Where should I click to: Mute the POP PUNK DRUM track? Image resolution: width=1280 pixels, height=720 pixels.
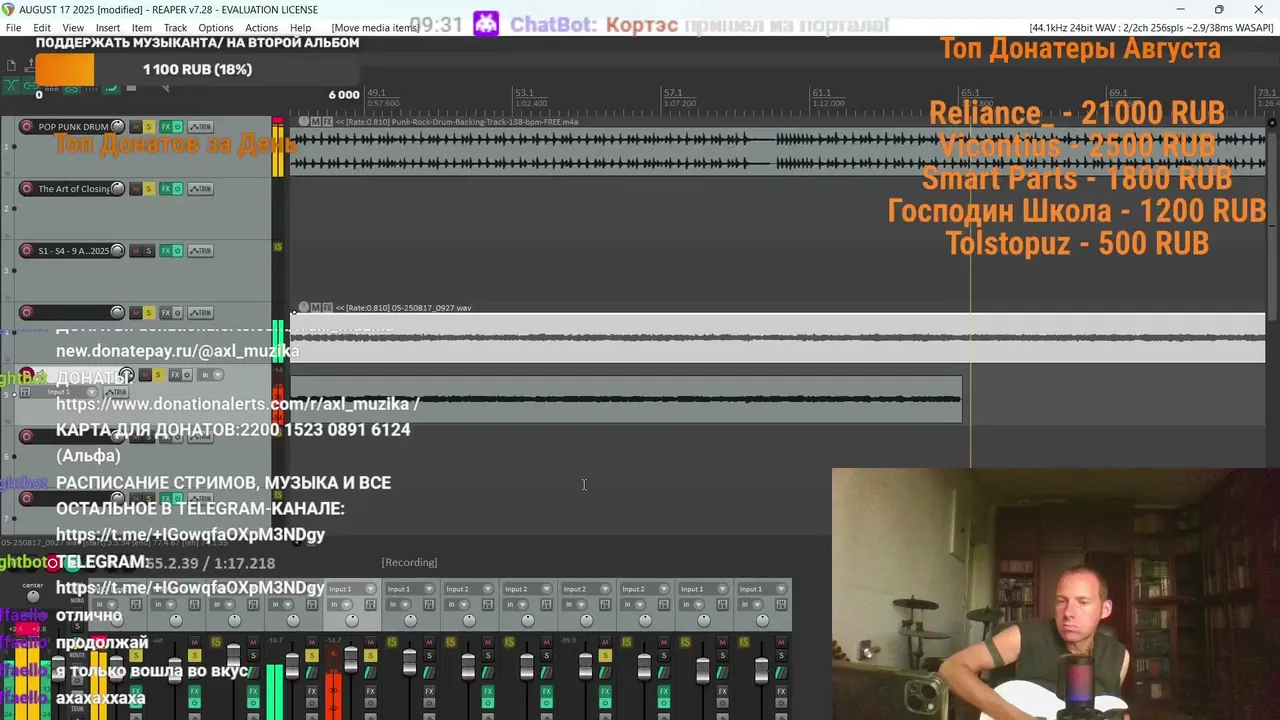[136, 127]
